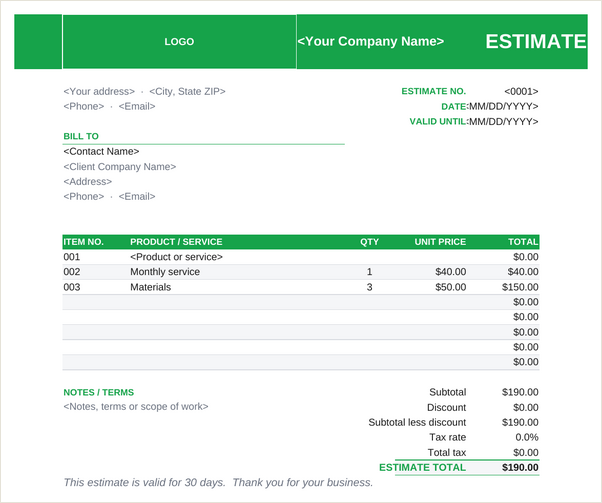Screen dimensions: 602x503
Task: Click the BILL TO heading
Action: coord(81,136)
